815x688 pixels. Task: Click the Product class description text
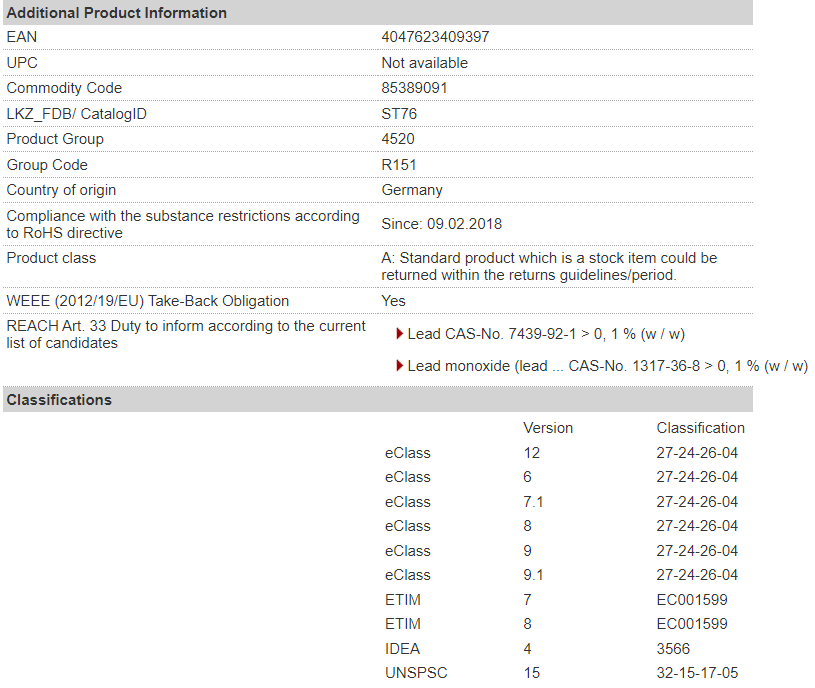click(549, 267)
